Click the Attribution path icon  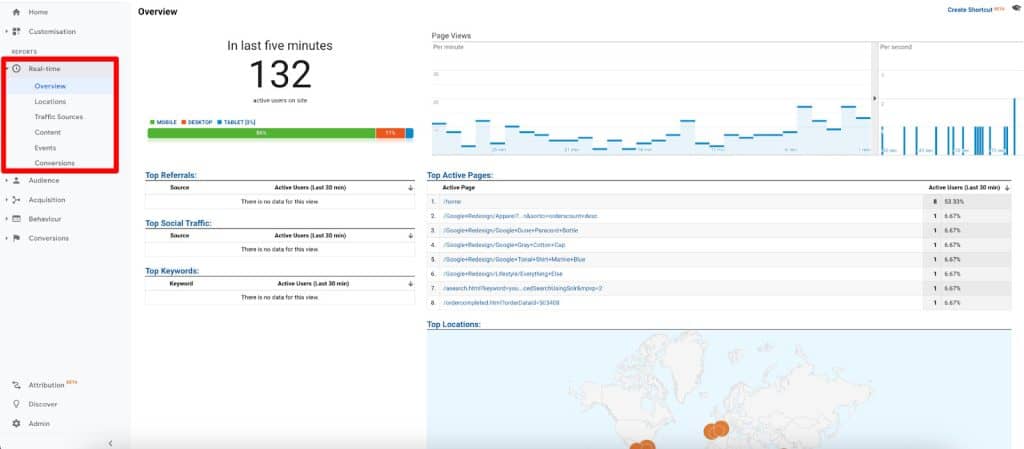click(x=16, y=385)
